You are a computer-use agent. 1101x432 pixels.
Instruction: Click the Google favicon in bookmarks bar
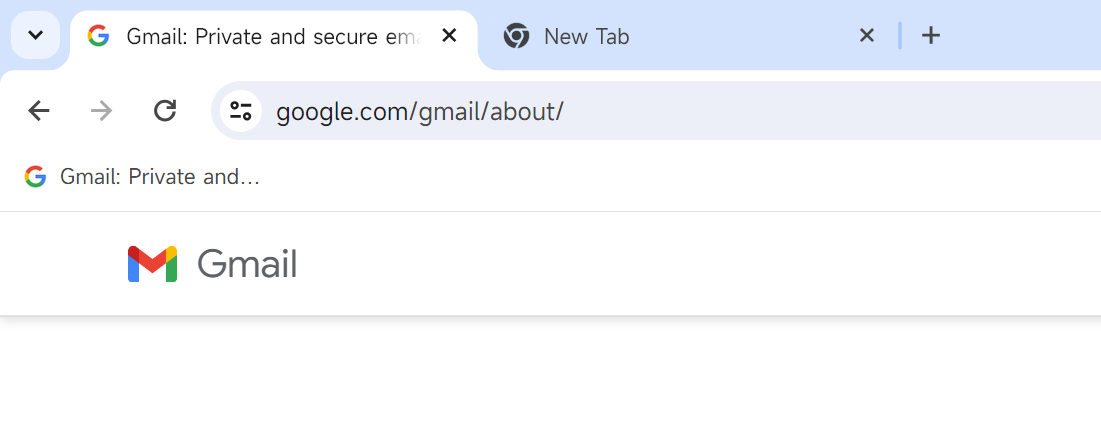pyautogui.click(x=35, y=176)
